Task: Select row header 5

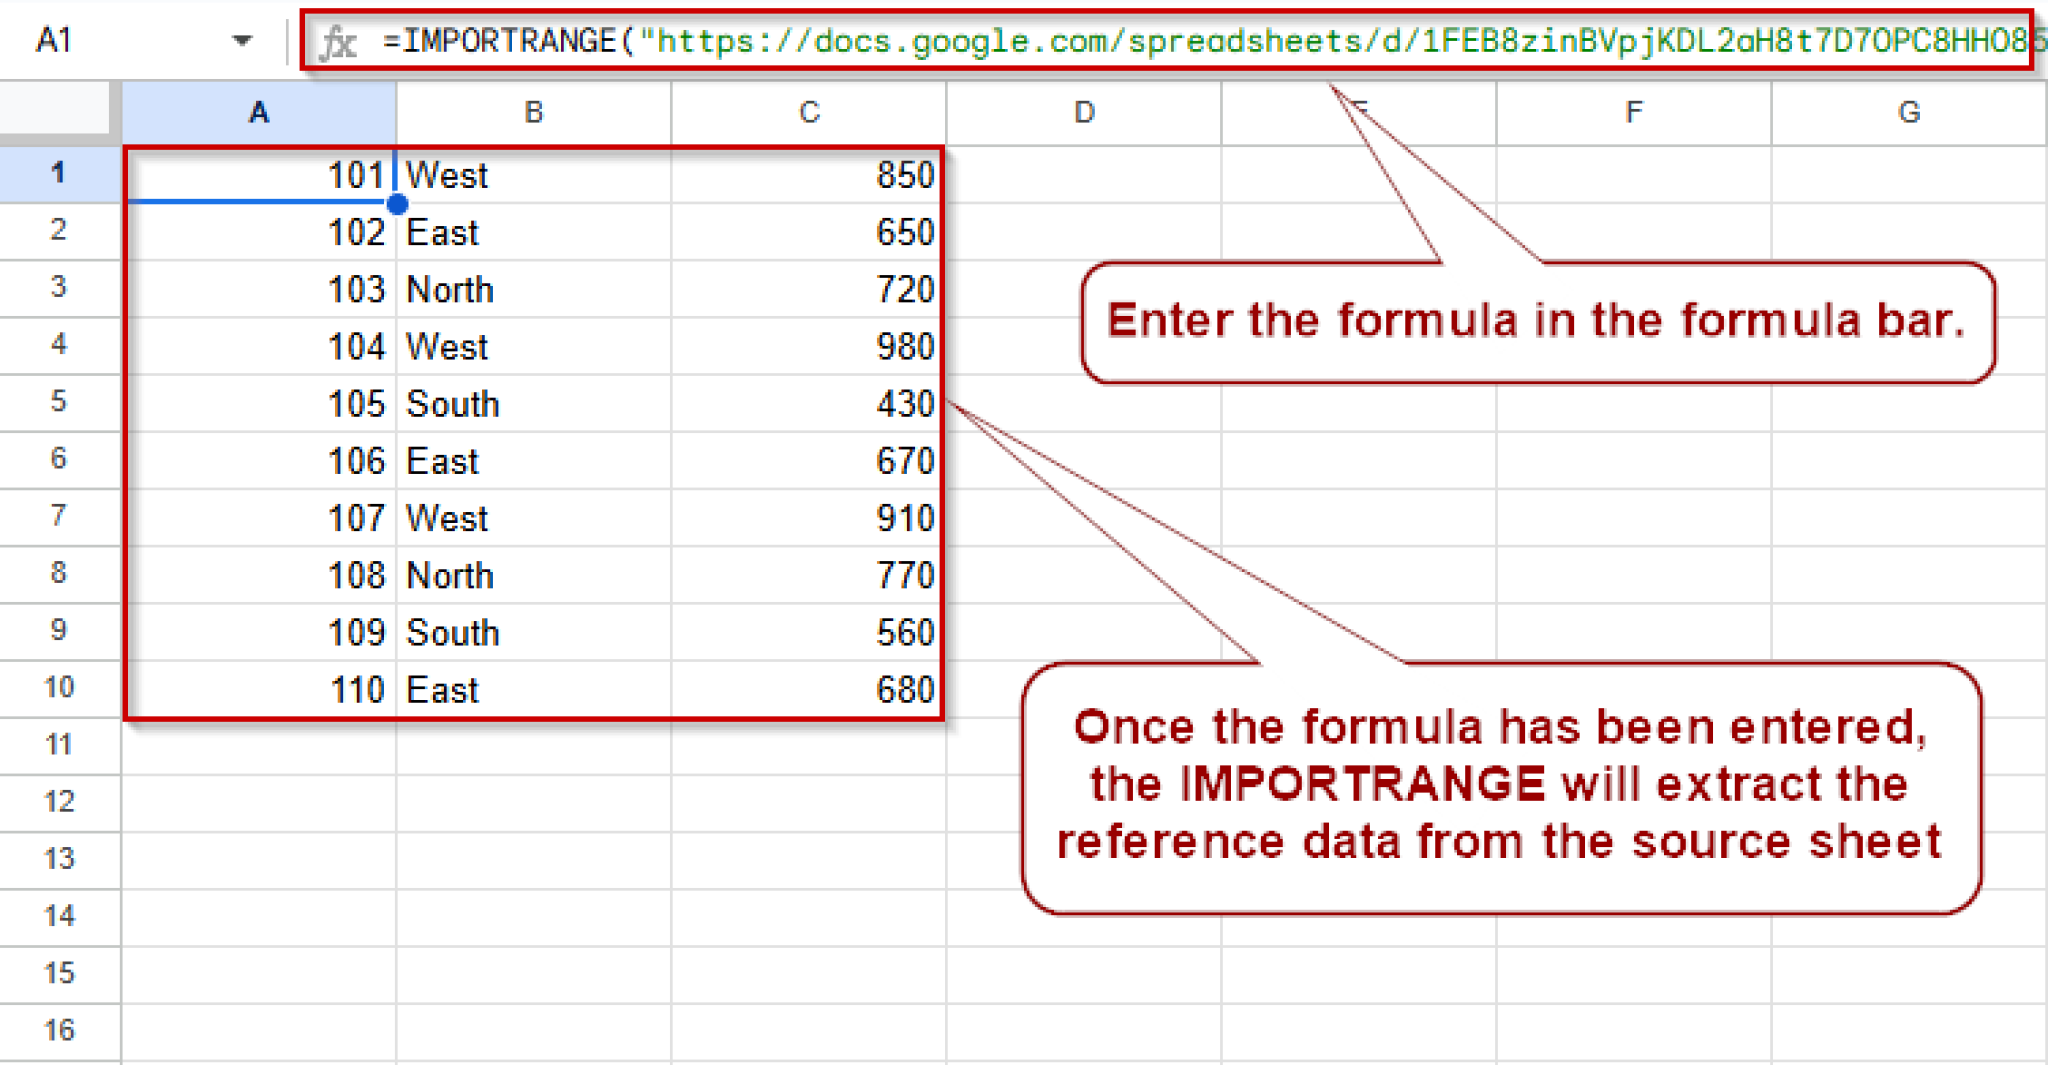Action: [x=58, y=402]
